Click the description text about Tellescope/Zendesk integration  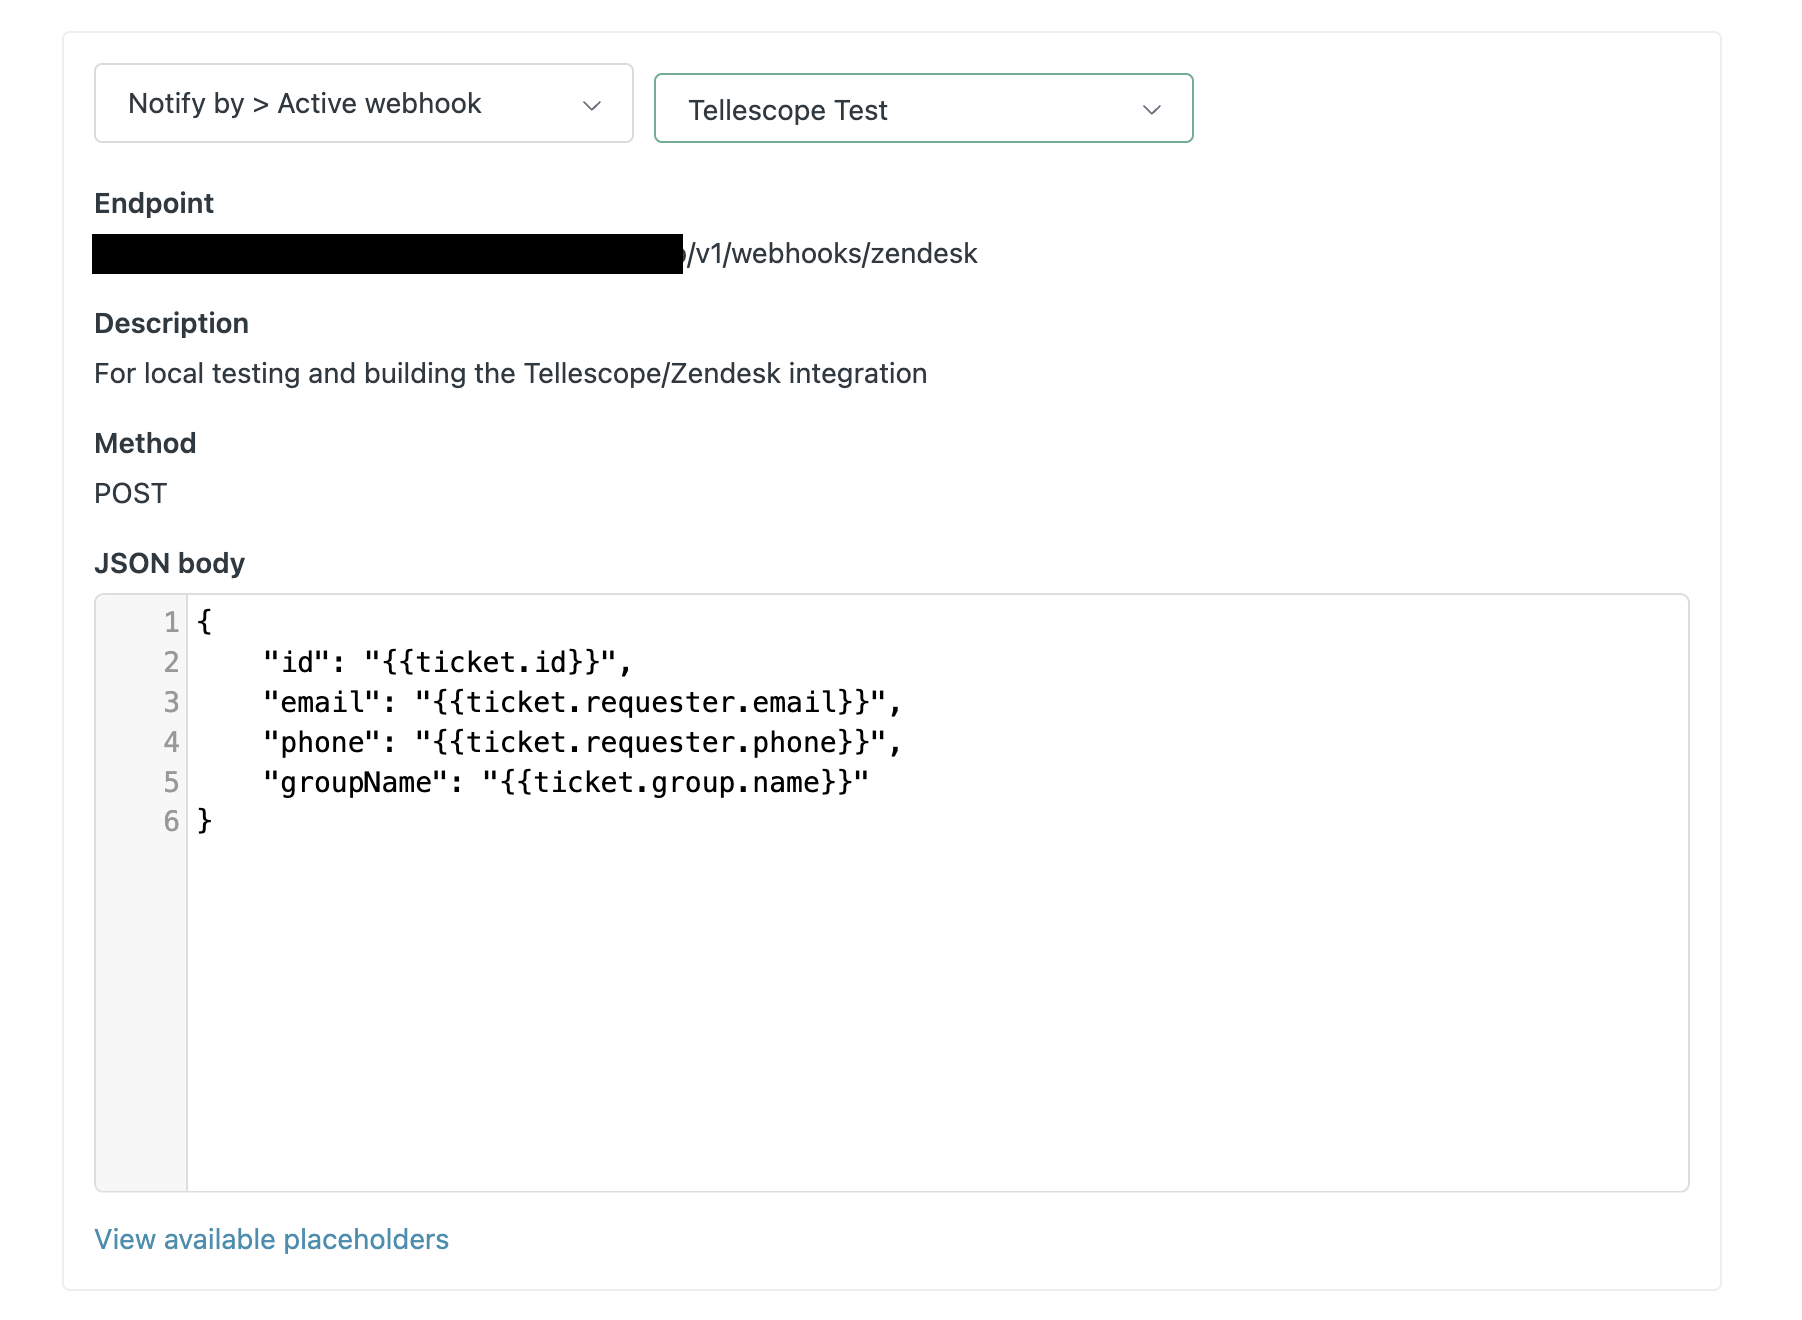(511, 373)
